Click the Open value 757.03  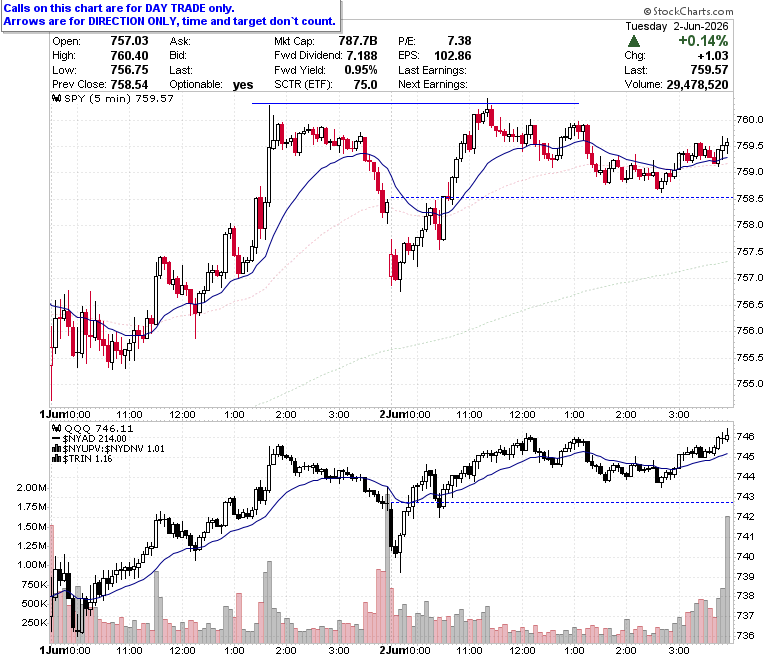click(129, 41)
